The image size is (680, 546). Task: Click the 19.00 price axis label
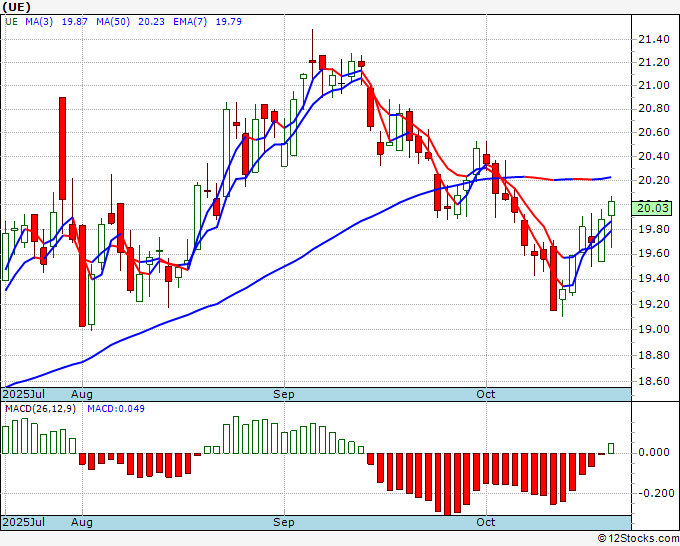click(654, 329)
